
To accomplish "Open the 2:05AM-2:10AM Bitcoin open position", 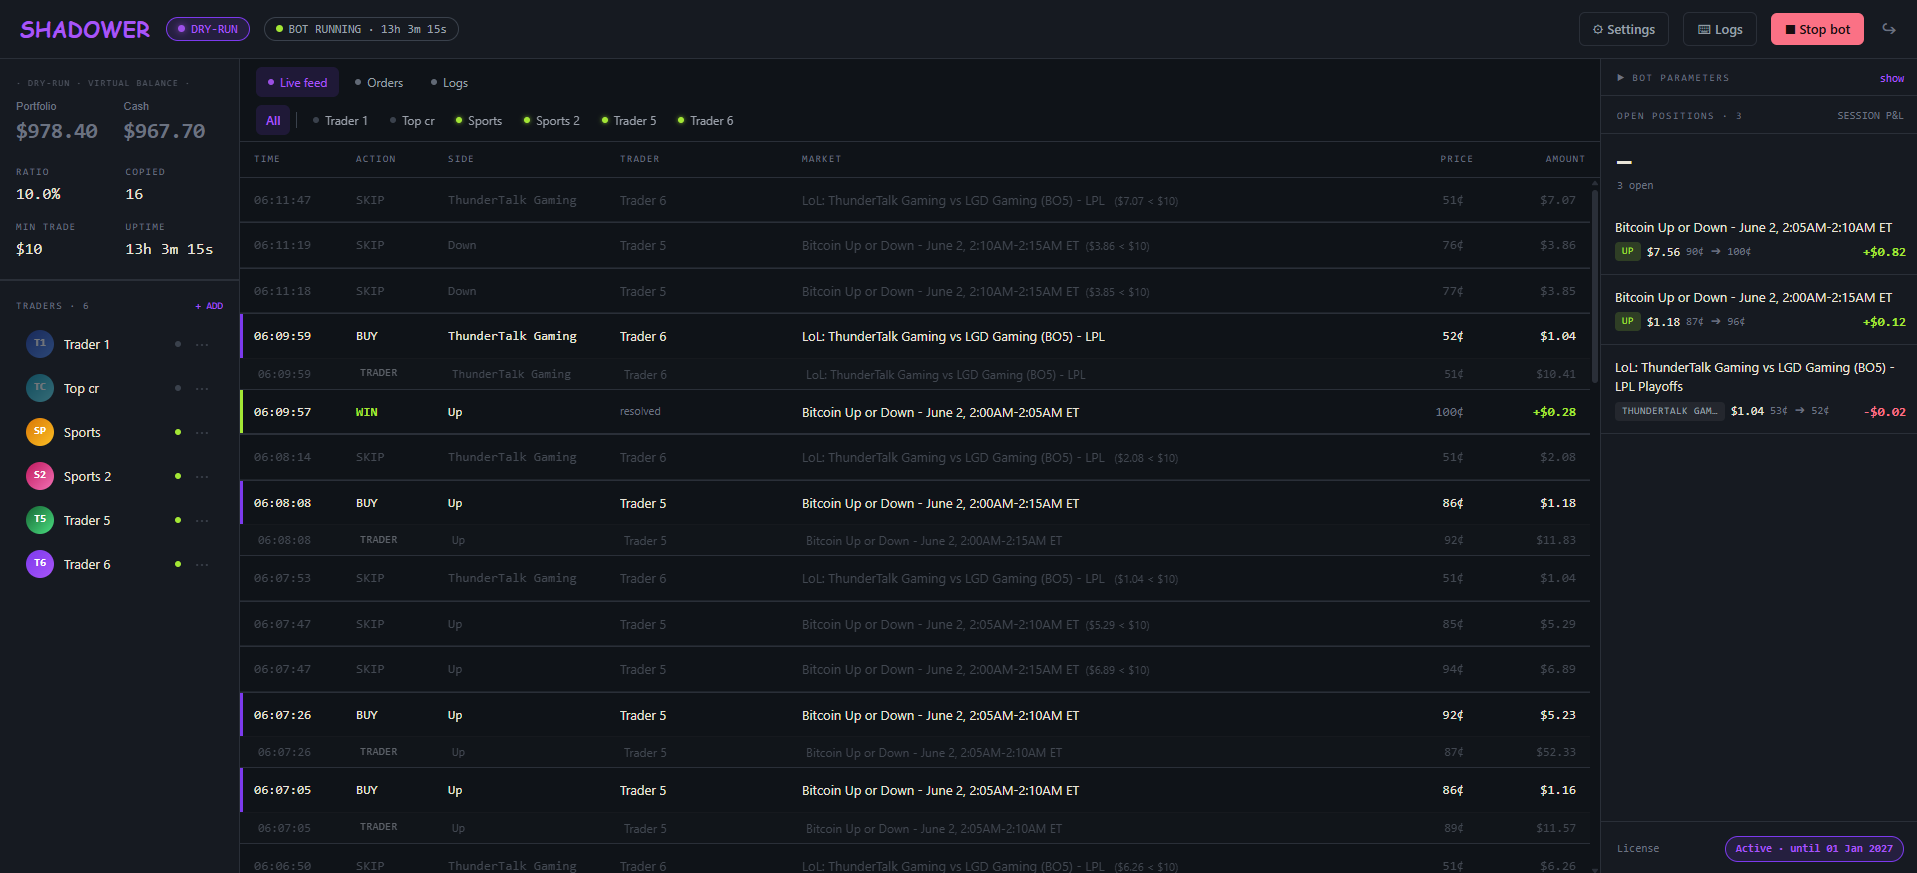I will (1760, 240).
